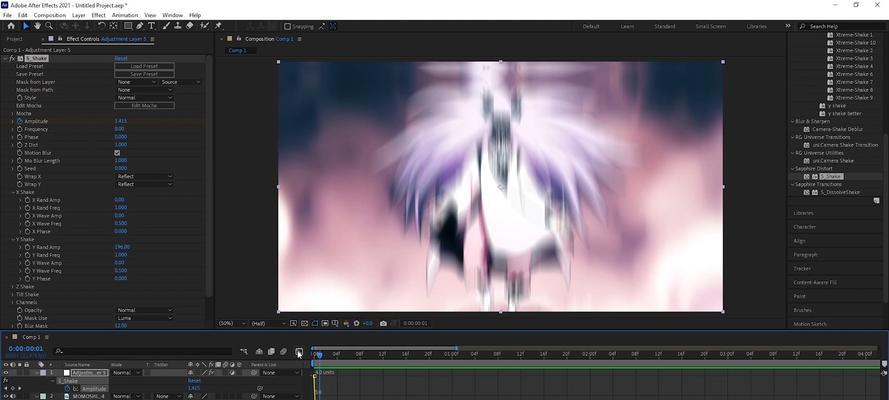
Task: Click the composition mini-flowchart icon in the timeline
Action: pyautogui.click(x=244, y=352)
